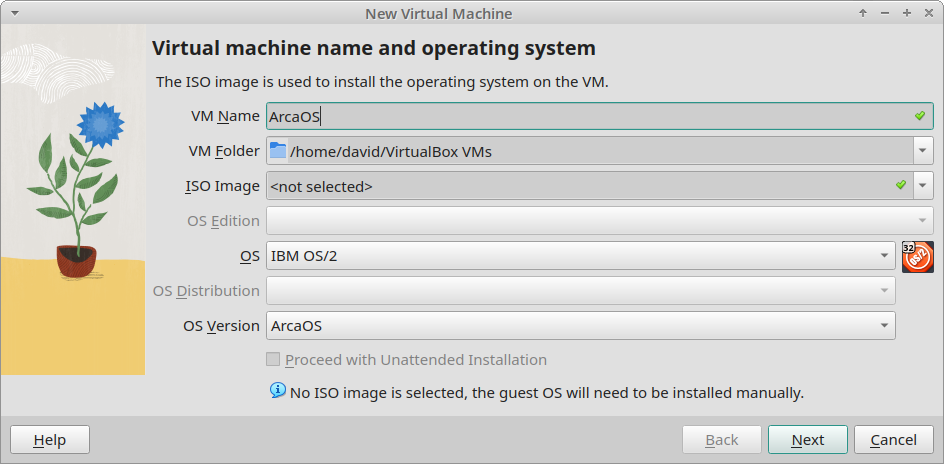Toggle Proceed with Unattended Installation checkbox
Image resolution: width=944 pixels, height=464 pixels.
273,360
